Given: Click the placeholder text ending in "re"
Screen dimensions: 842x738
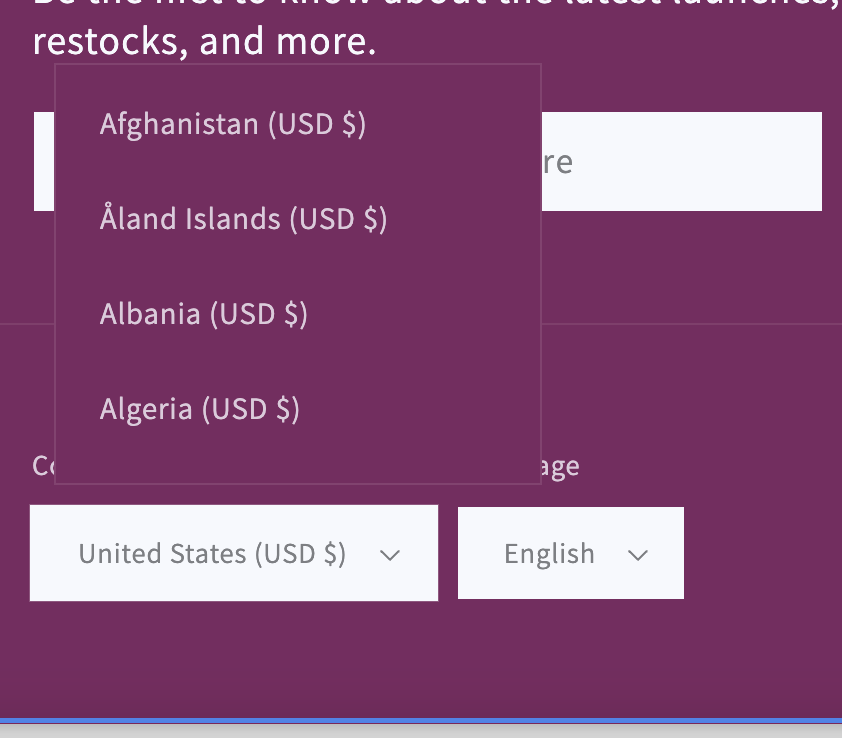Looking at the screenshot, I should pyautogui.click(x=558, y=163).
